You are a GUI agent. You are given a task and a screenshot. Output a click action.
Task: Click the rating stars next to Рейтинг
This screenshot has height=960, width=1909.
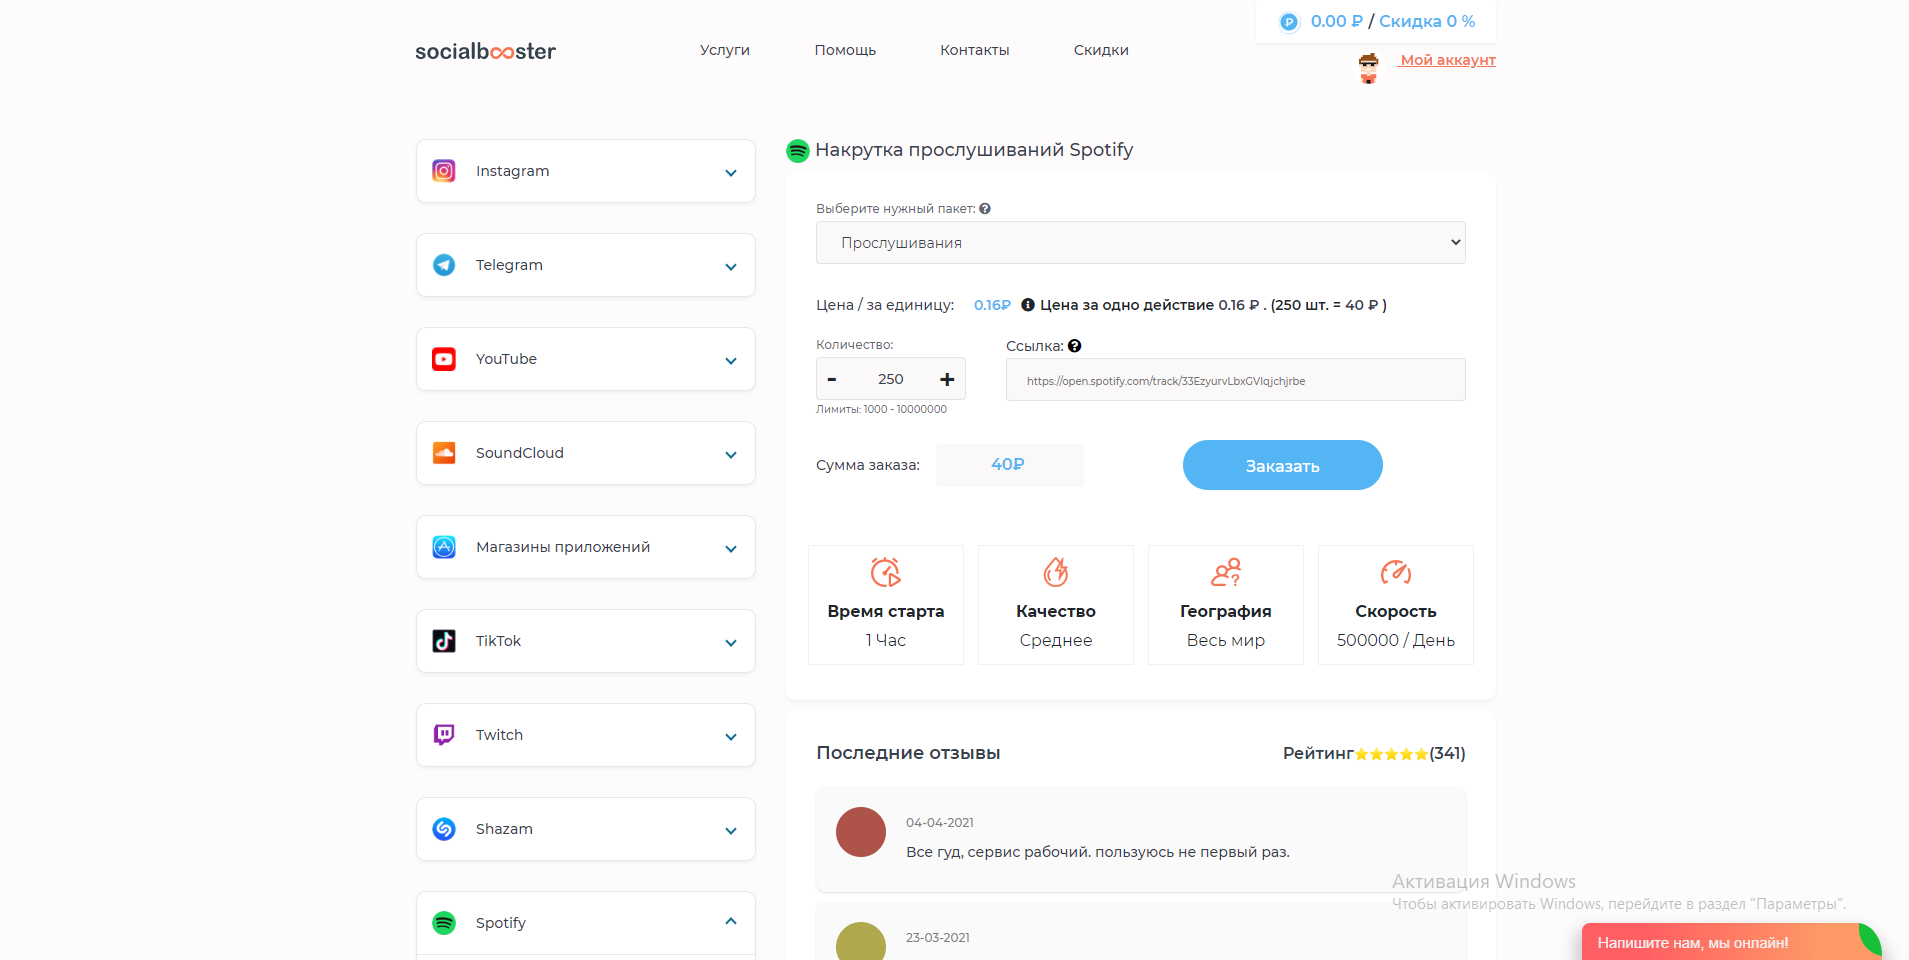[1391, 754]
